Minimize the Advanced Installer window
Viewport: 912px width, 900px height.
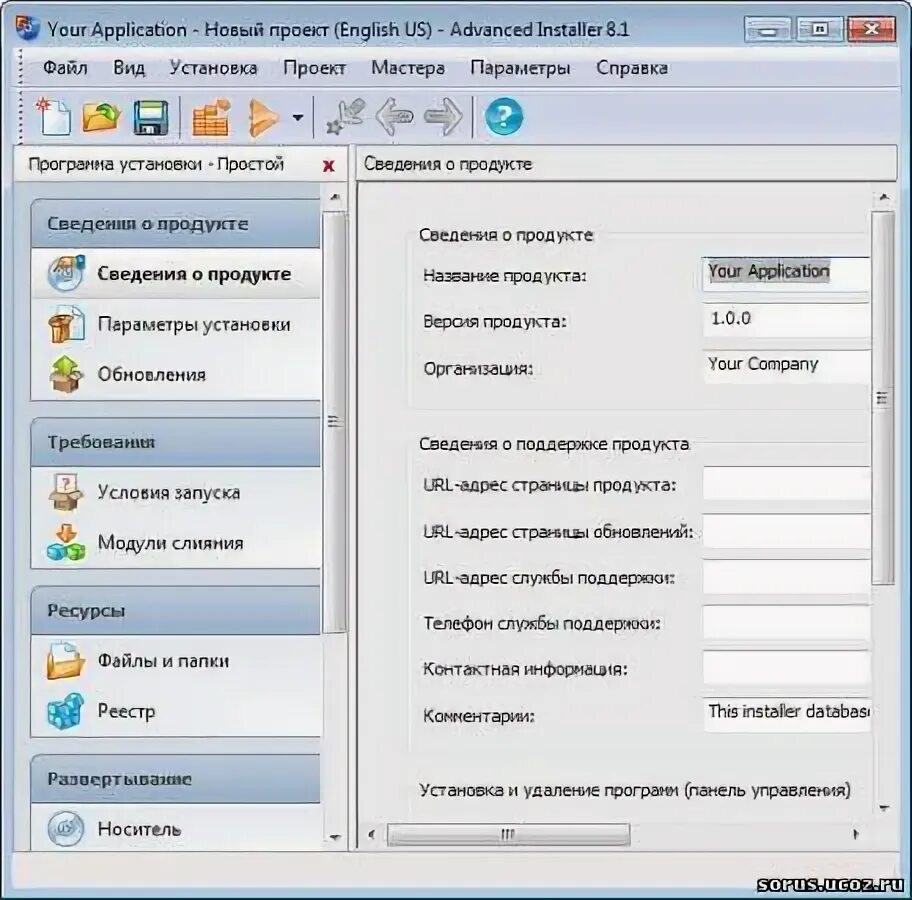[x=767, y=29]
